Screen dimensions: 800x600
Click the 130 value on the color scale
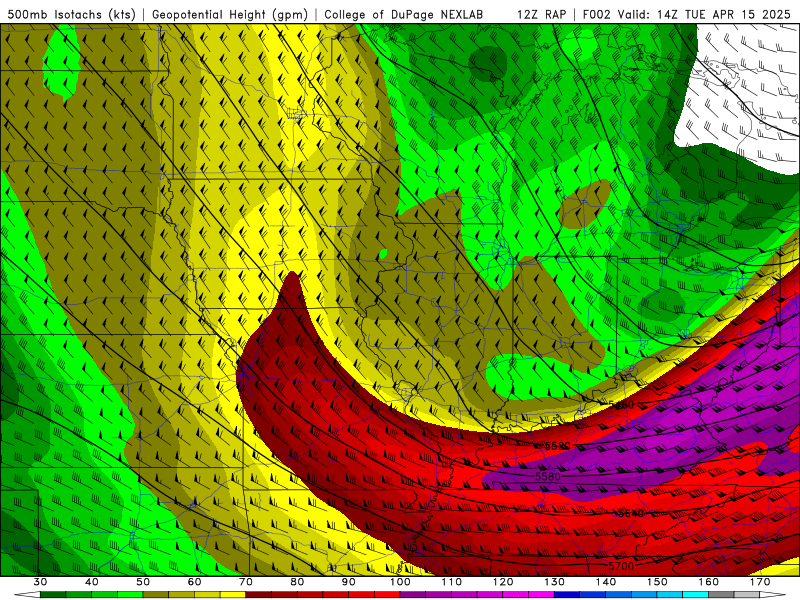[x=555, y=582]
